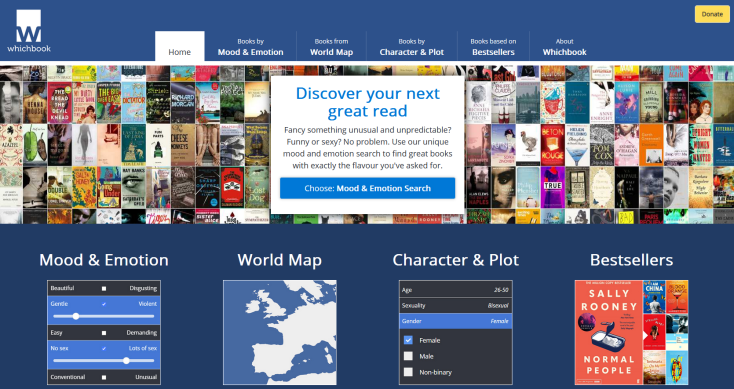Open the Going Under book cover
Screen dimensions: 734x389
109,187
